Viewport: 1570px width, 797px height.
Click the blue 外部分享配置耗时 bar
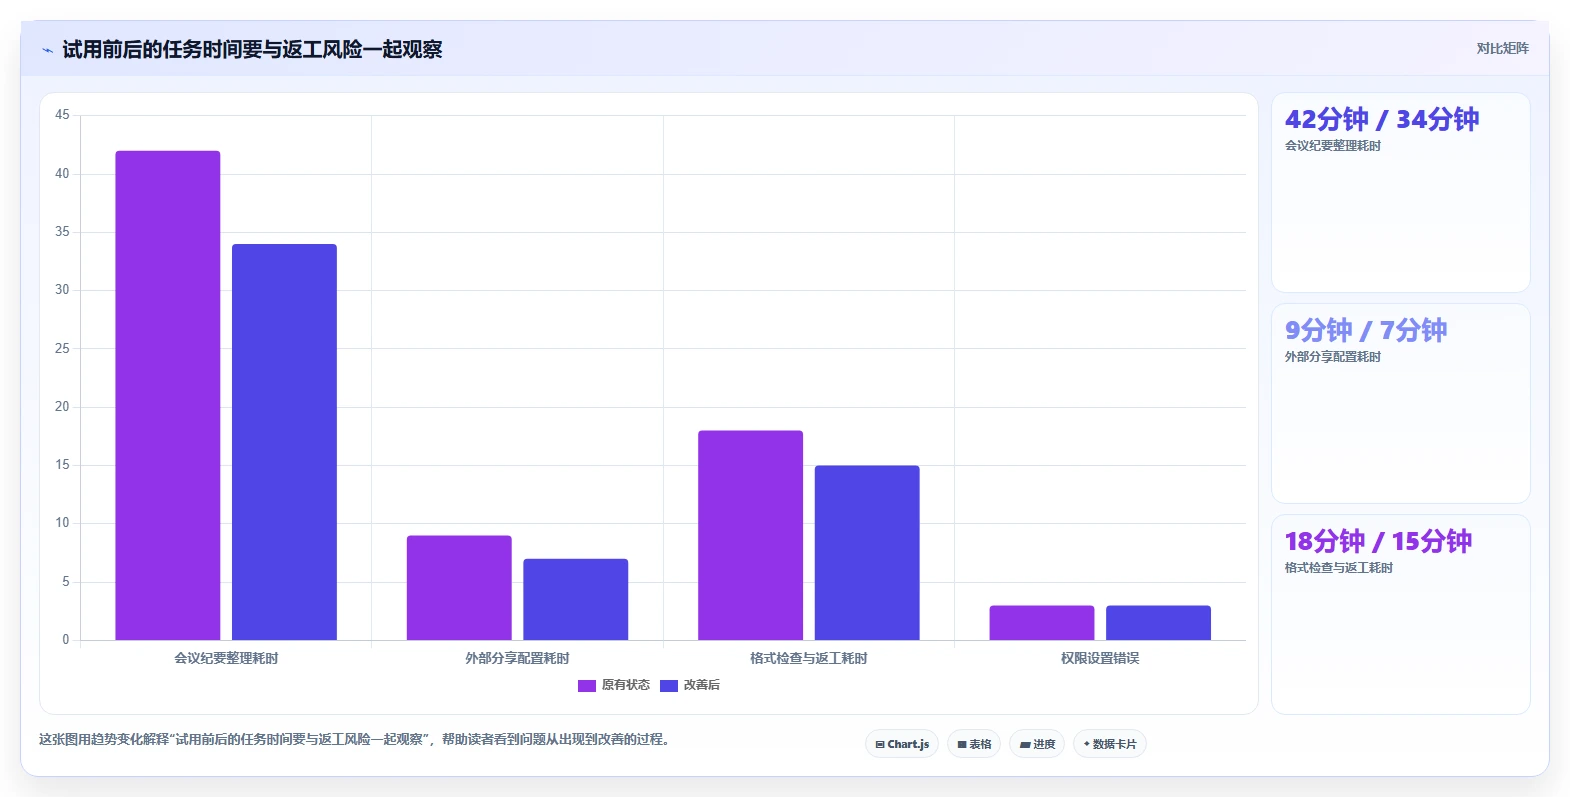[x=576, y=599]
